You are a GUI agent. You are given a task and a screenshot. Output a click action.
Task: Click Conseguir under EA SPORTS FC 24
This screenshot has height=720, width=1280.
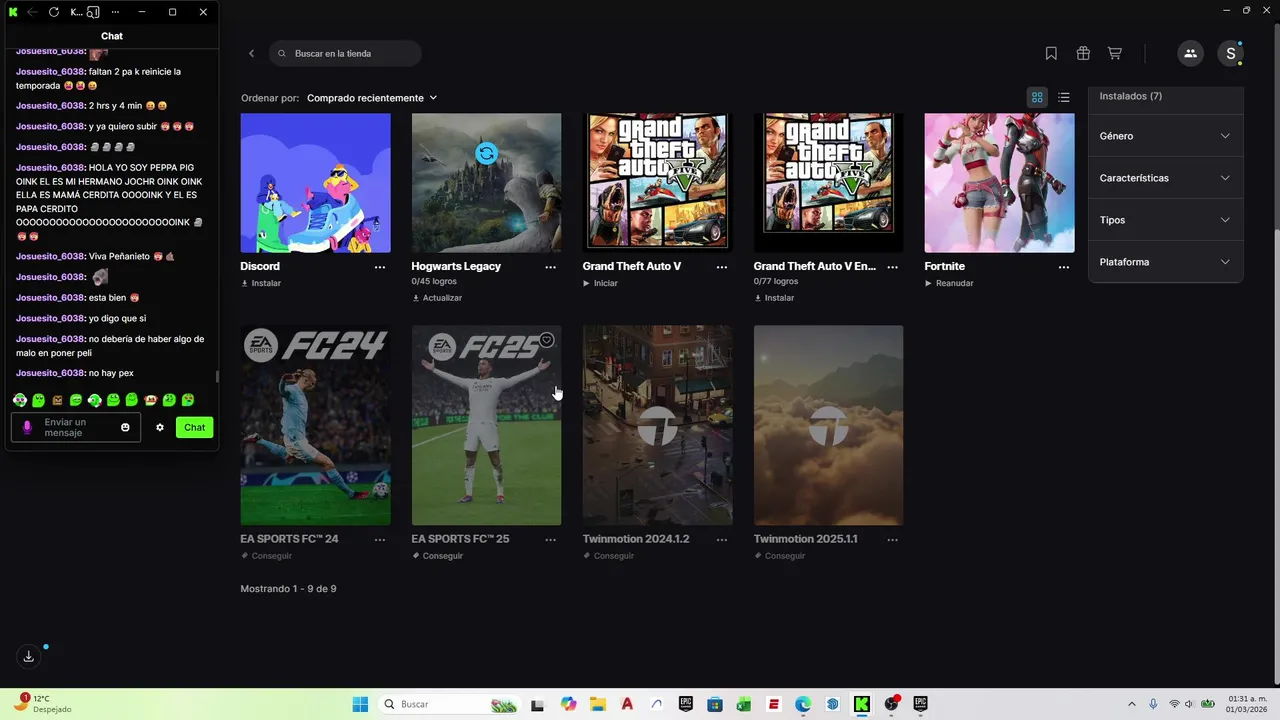click(x=266, y=556)
